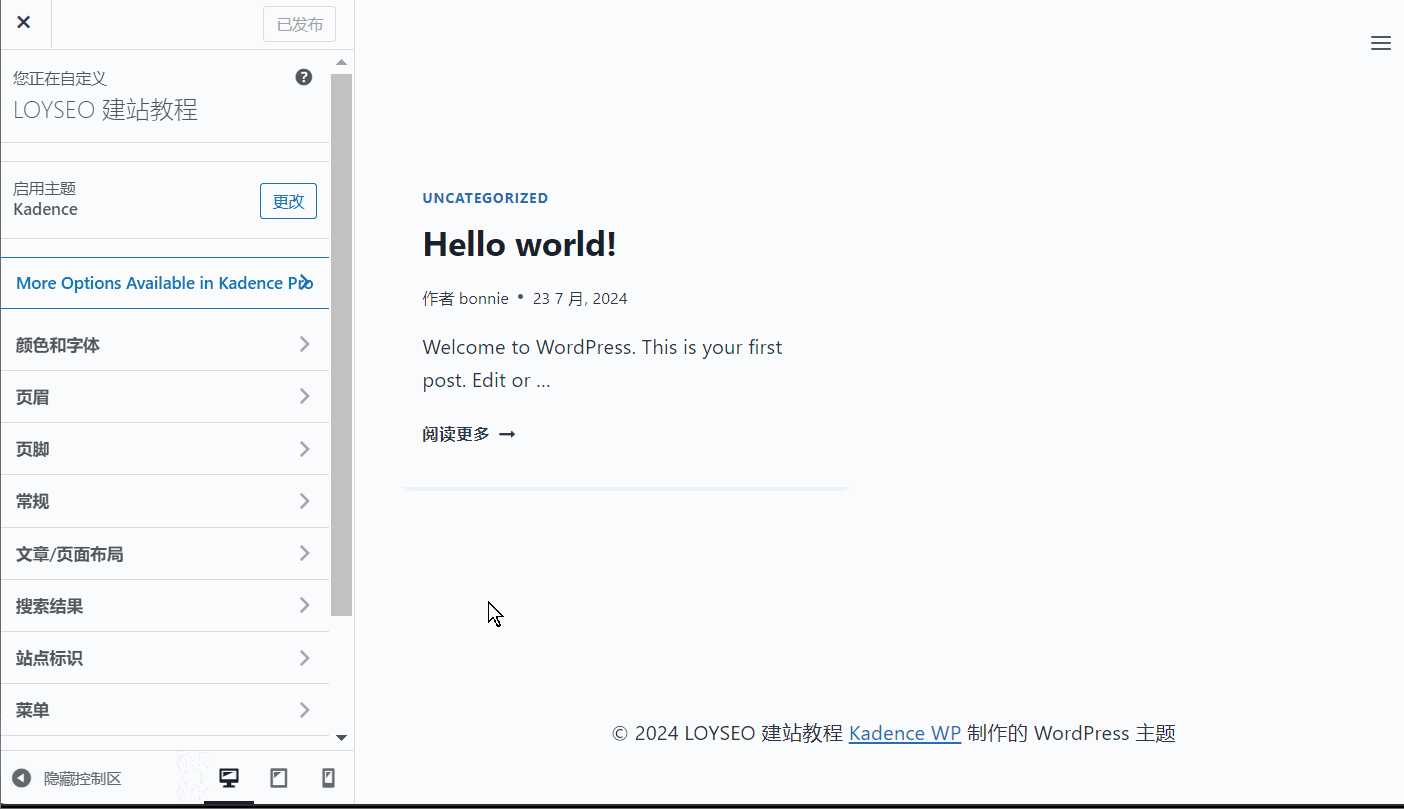Open the Kadence WP footer link

[x=905, y=733]
